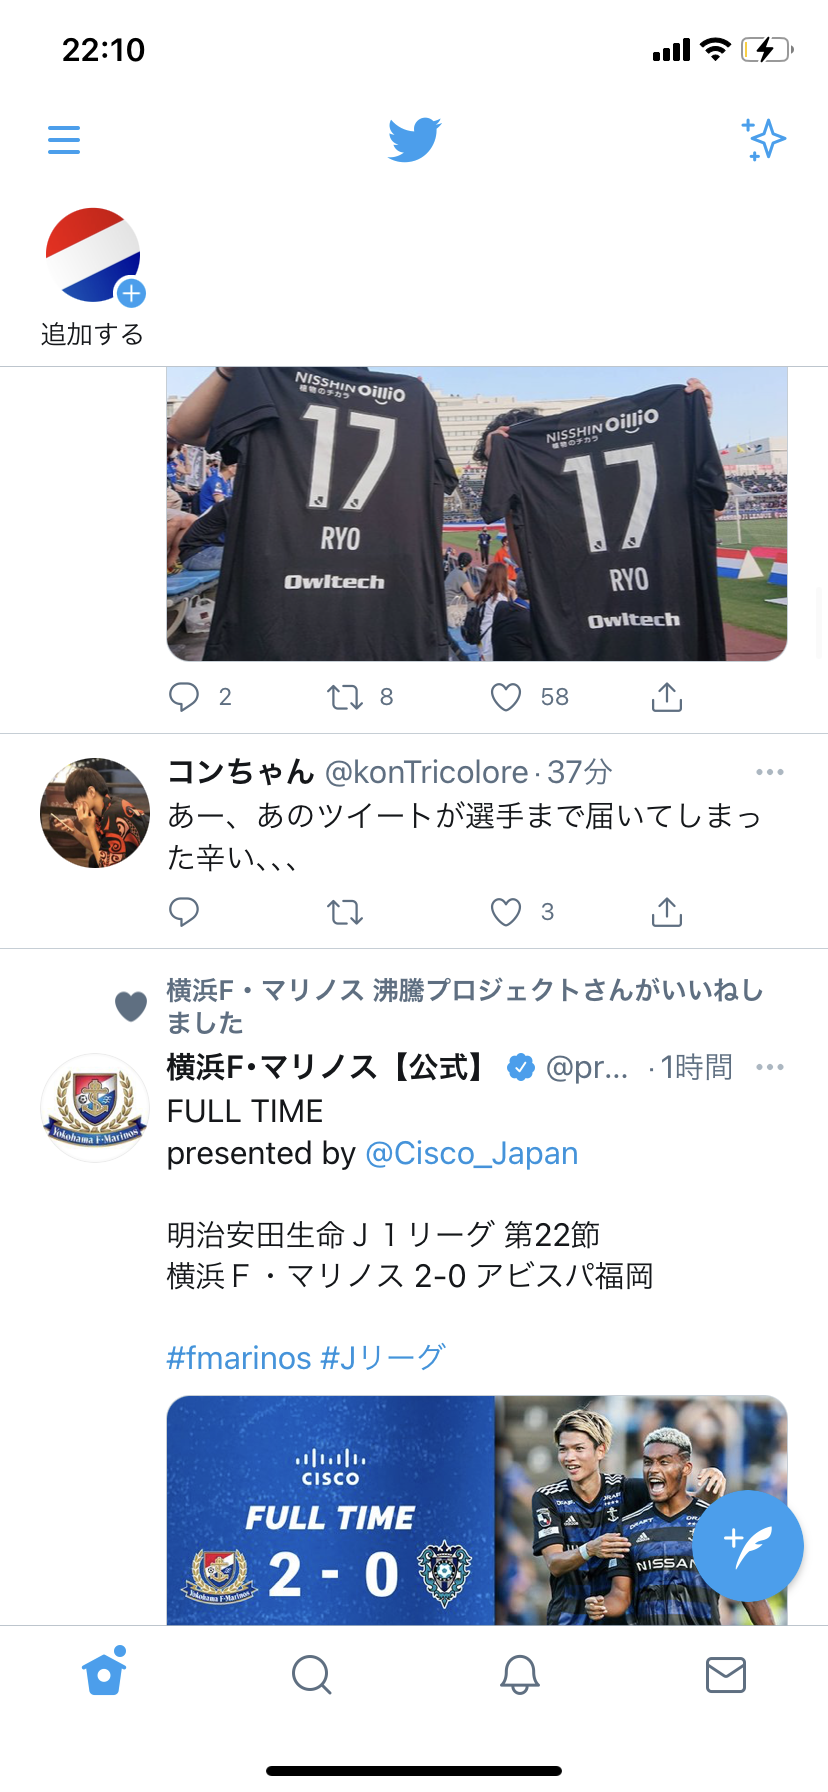Open the @Cisco_Japan mention link
The height and width of the screenshot is (1792, 828).
point(472,1153)
